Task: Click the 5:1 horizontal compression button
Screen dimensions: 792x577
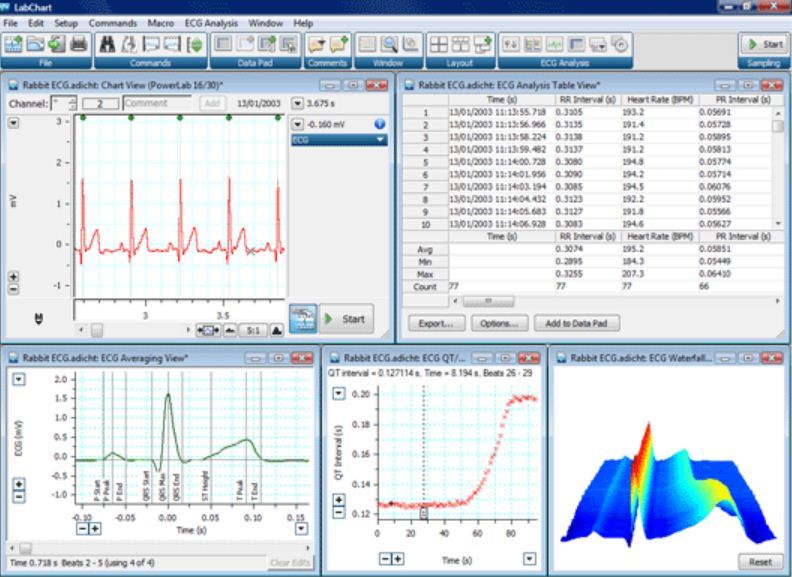Action: pos(254,330)
